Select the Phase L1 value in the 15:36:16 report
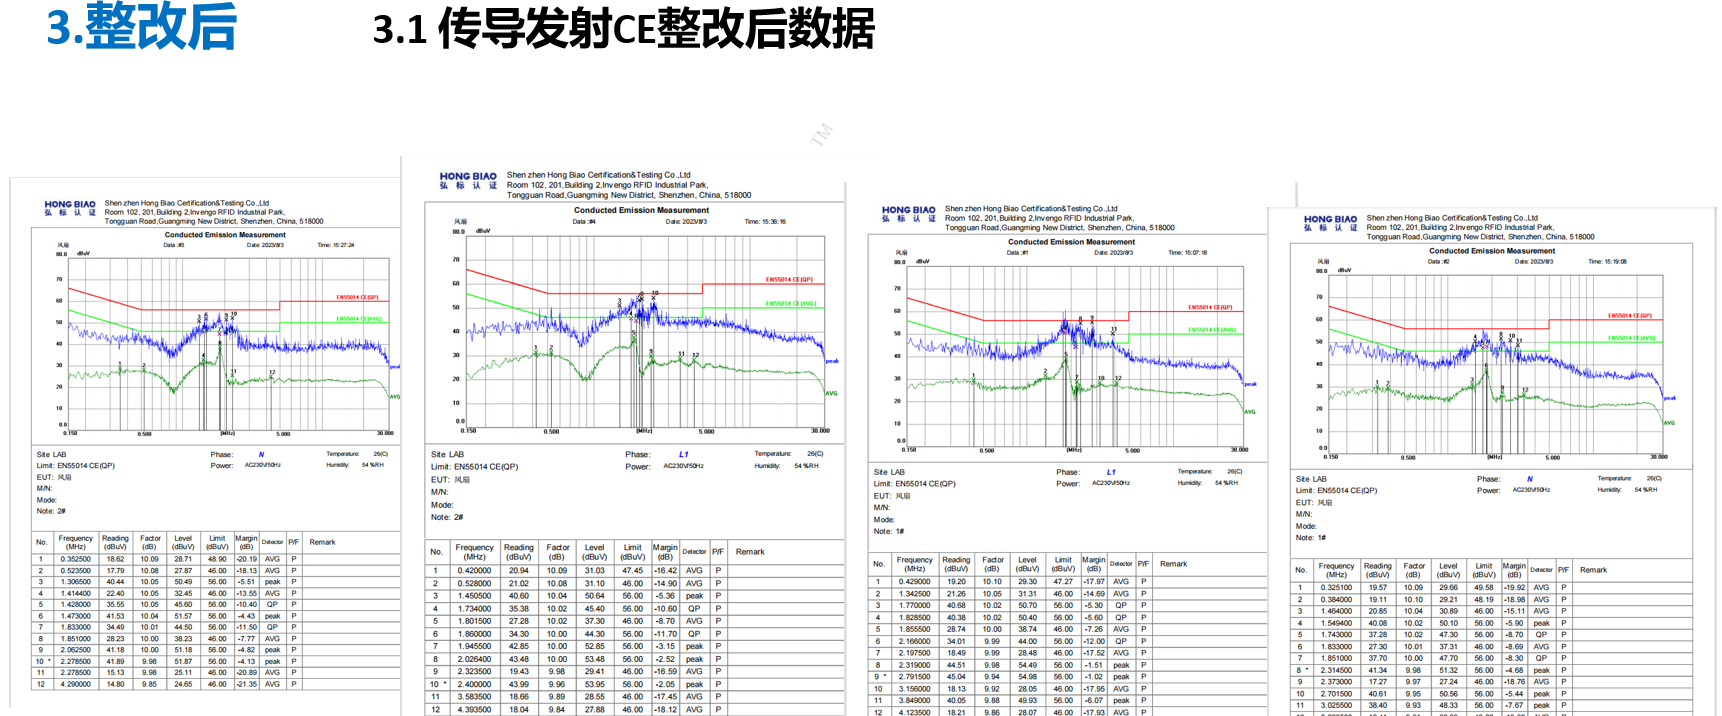The height and width of the screenshot is (716, 1722). pyautogui.click(x=683, y=454)
